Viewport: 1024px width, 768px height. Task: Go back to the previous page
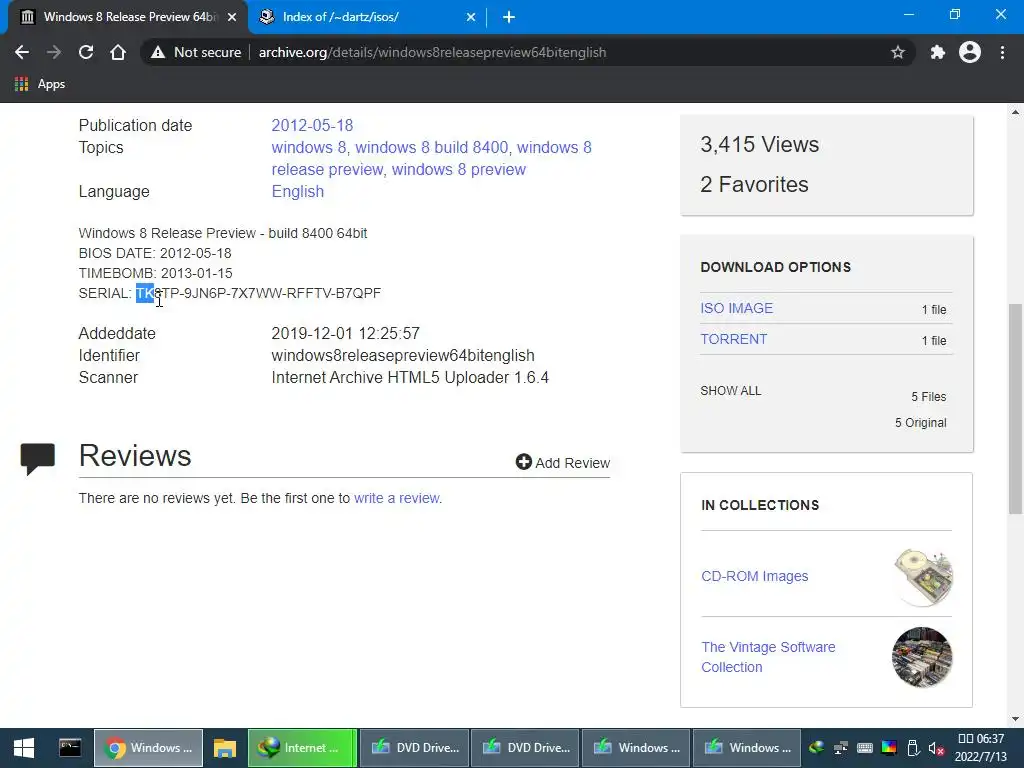pyautogui.click(x=22, y=52)
